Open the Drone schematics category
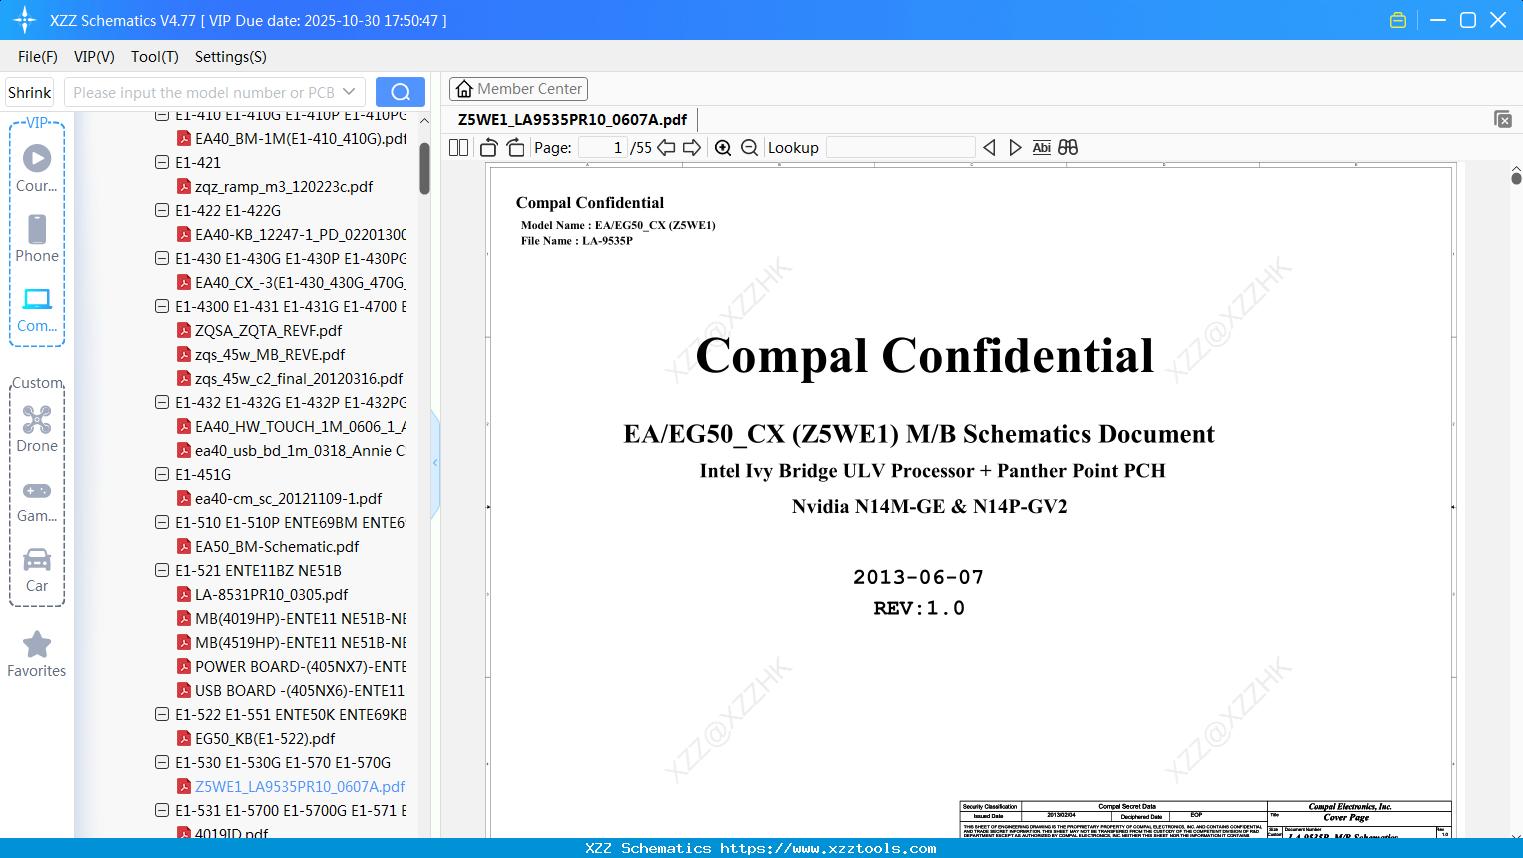The height and width of the screenshot is (858, 1523). 37,429
